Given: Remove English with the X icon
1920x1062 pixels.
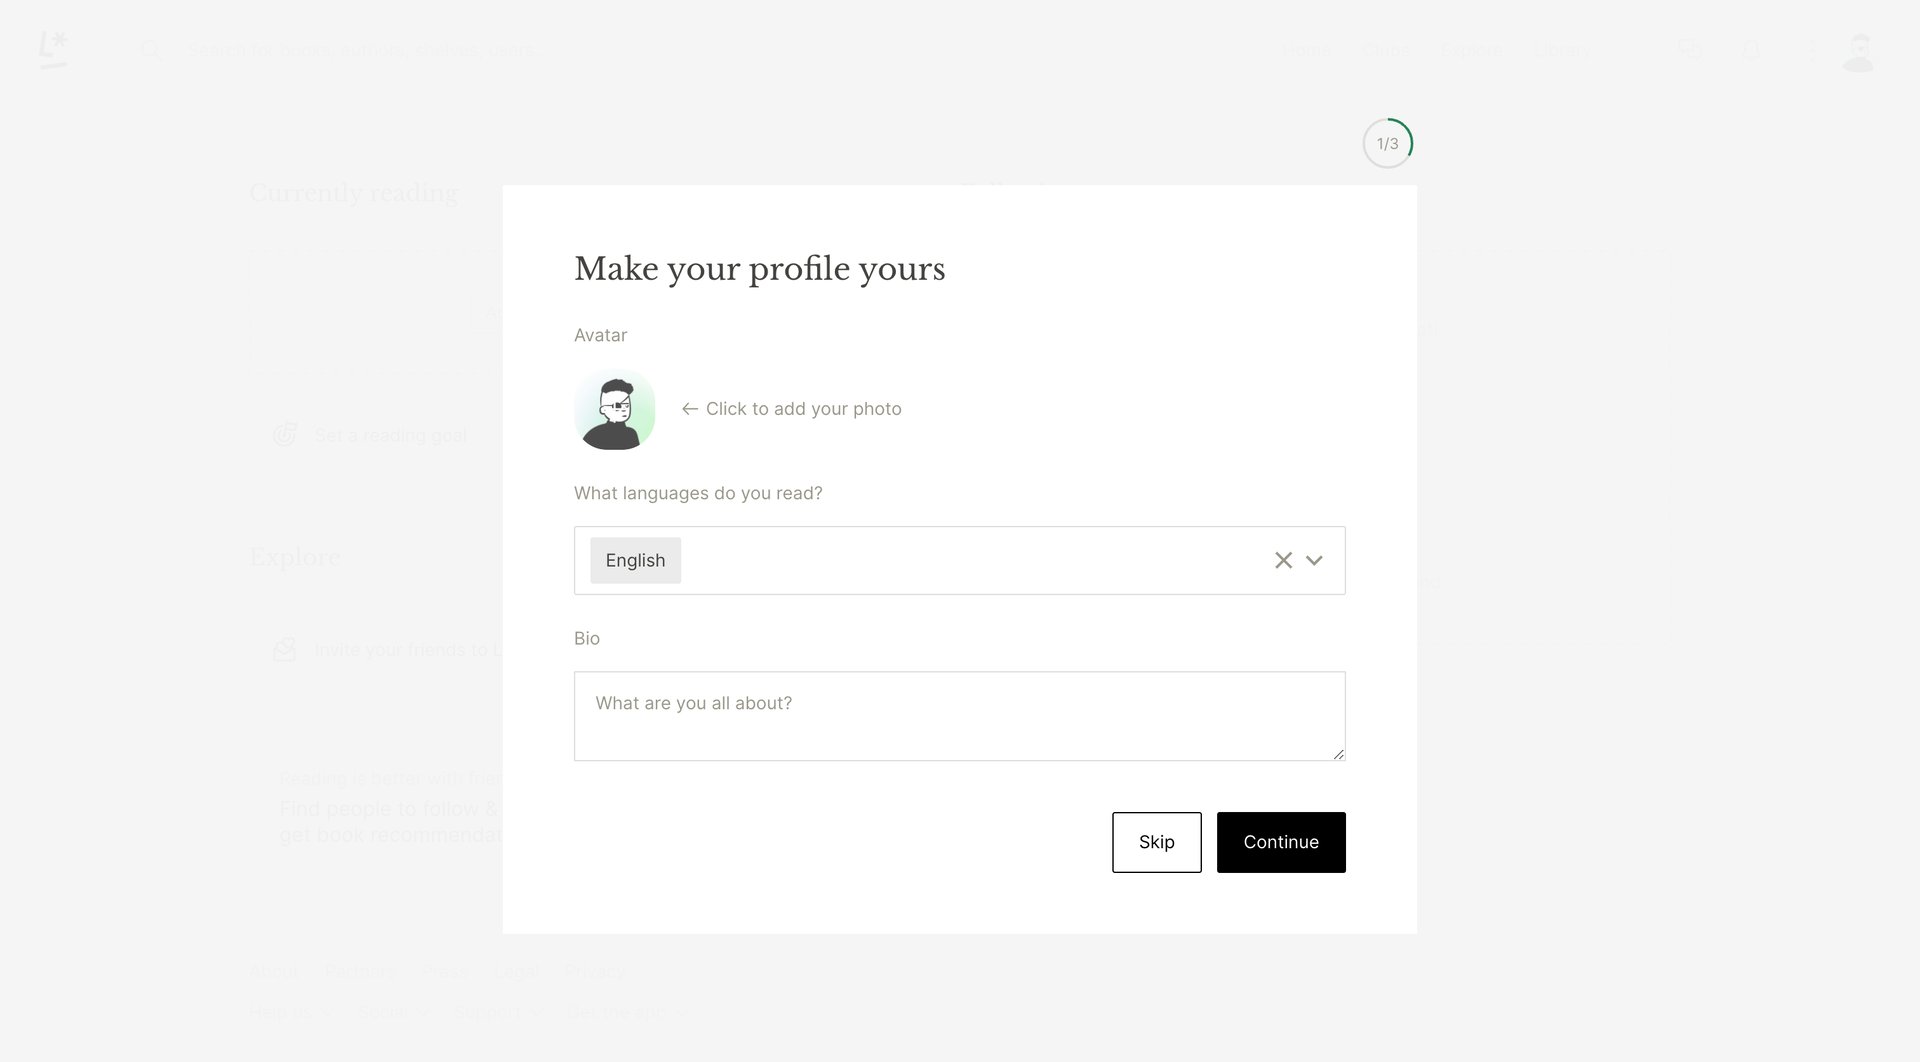Looking at the screenshot, I should 1283,560.
